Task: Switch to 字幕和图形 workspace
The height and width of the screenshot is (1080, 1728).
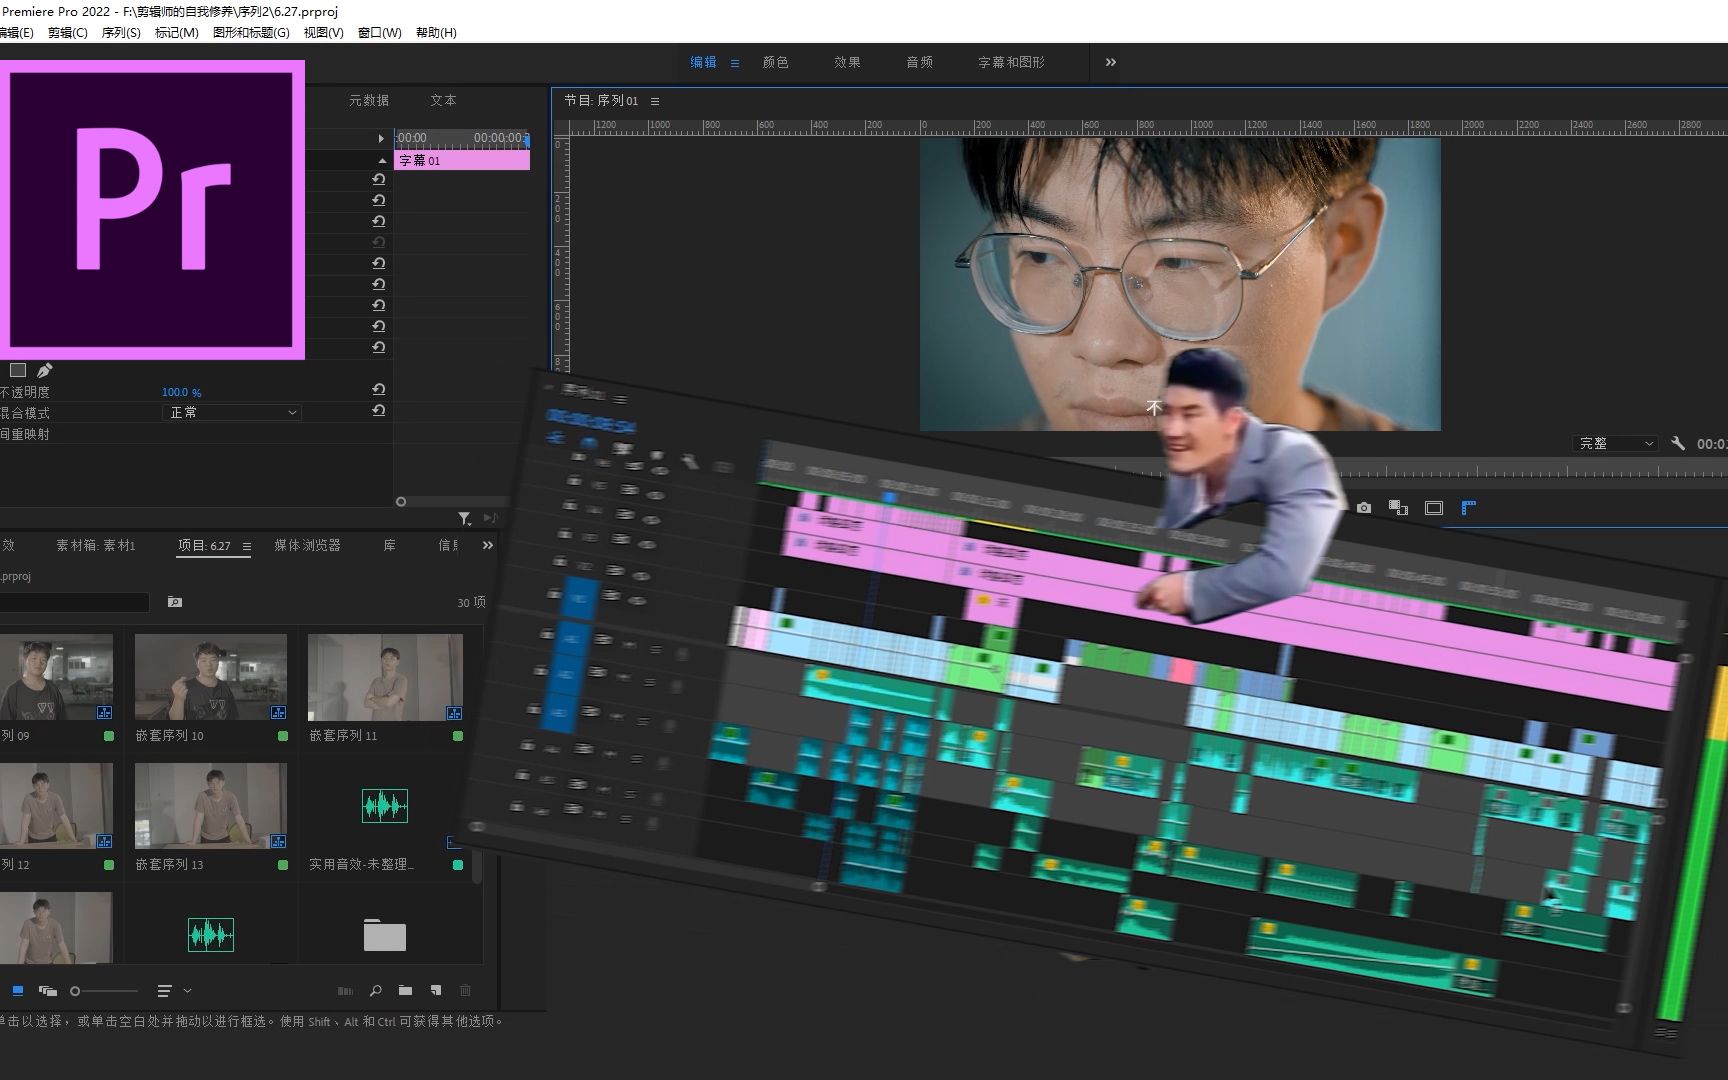Action: pos(1011,62)
